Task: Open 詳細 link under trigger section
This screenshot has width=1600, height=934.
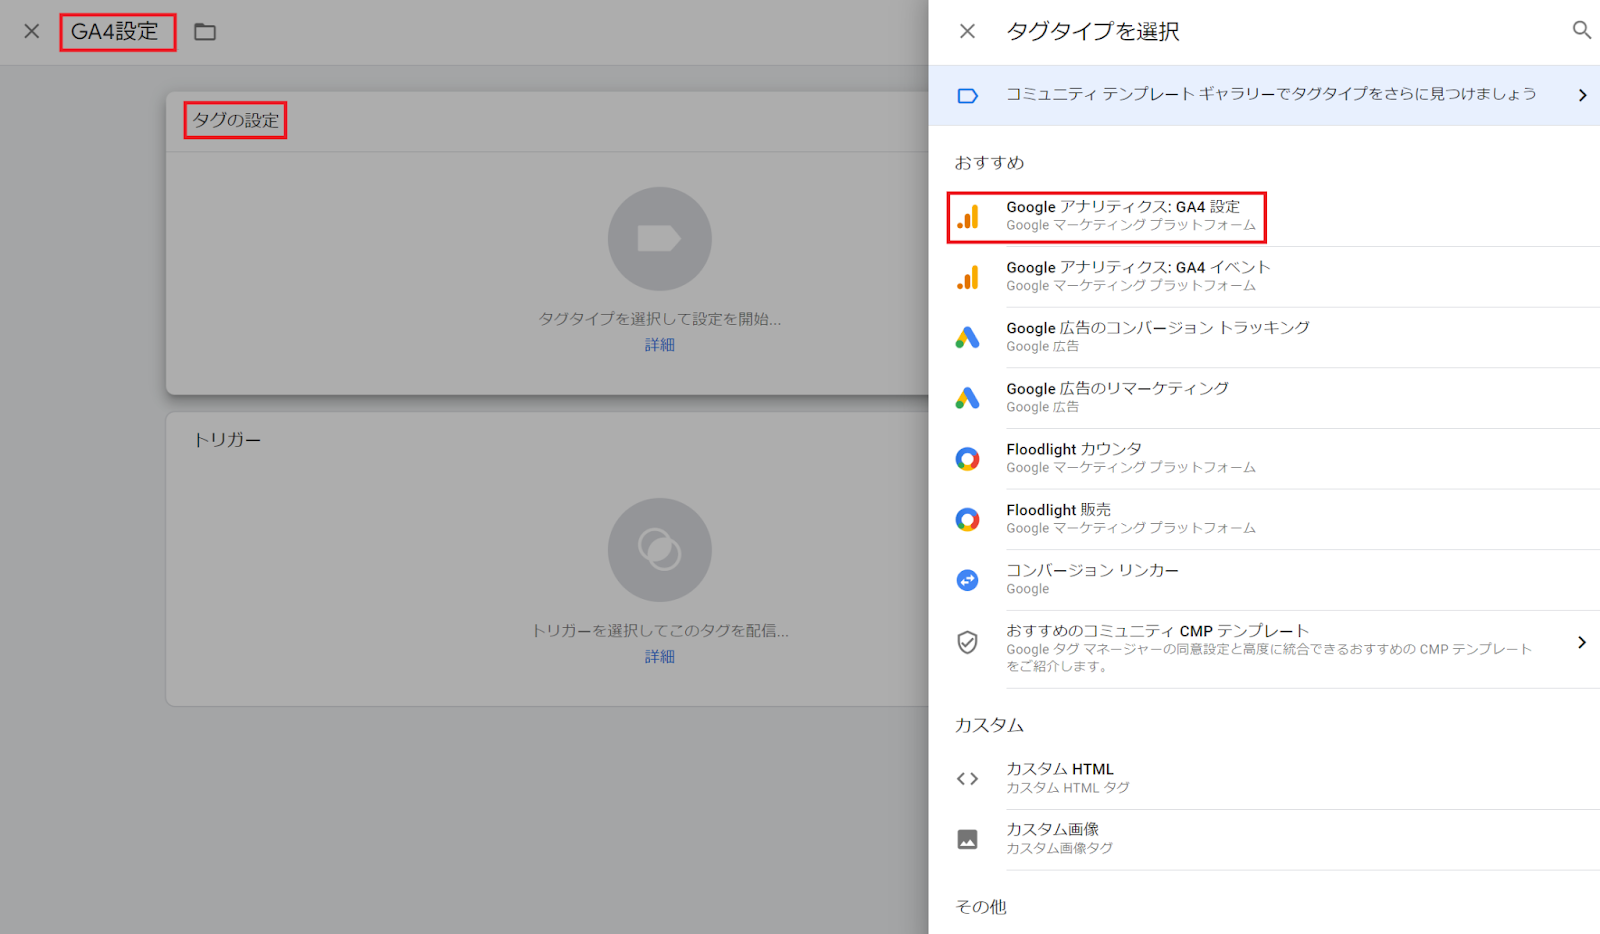Action: click(x=659, y=657)
